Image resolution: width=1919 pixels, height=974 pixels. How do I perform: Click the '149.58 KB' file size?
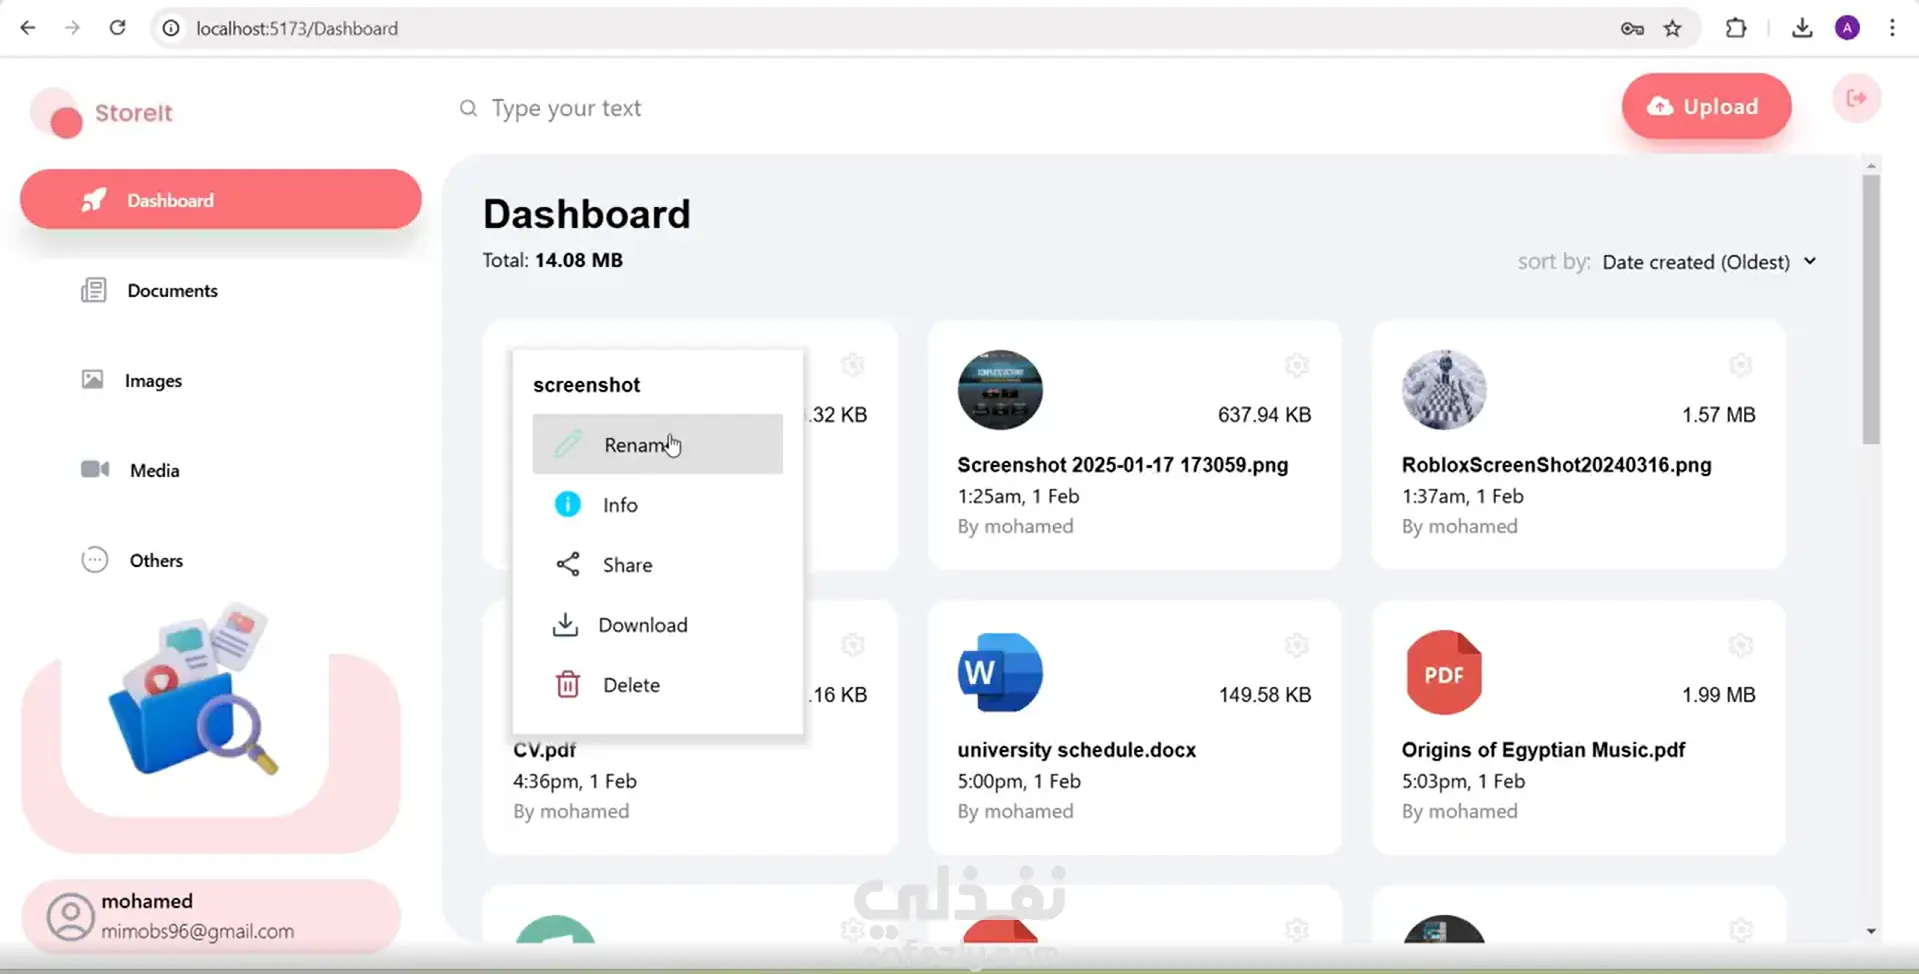(x=1264, y=695)
